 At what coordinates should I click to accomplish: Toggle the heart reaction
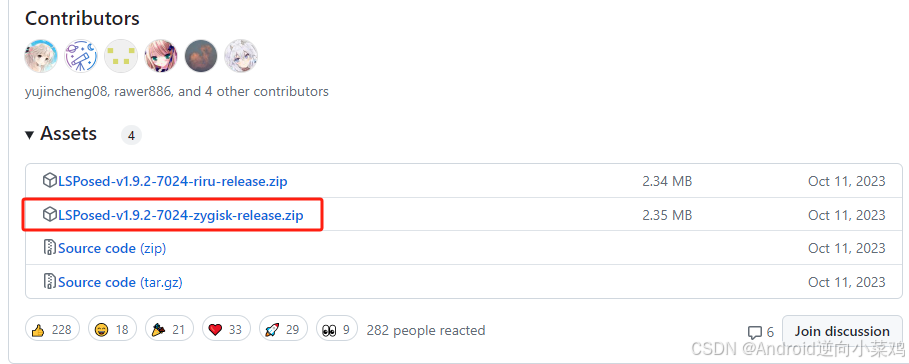[x=226, y=330]
